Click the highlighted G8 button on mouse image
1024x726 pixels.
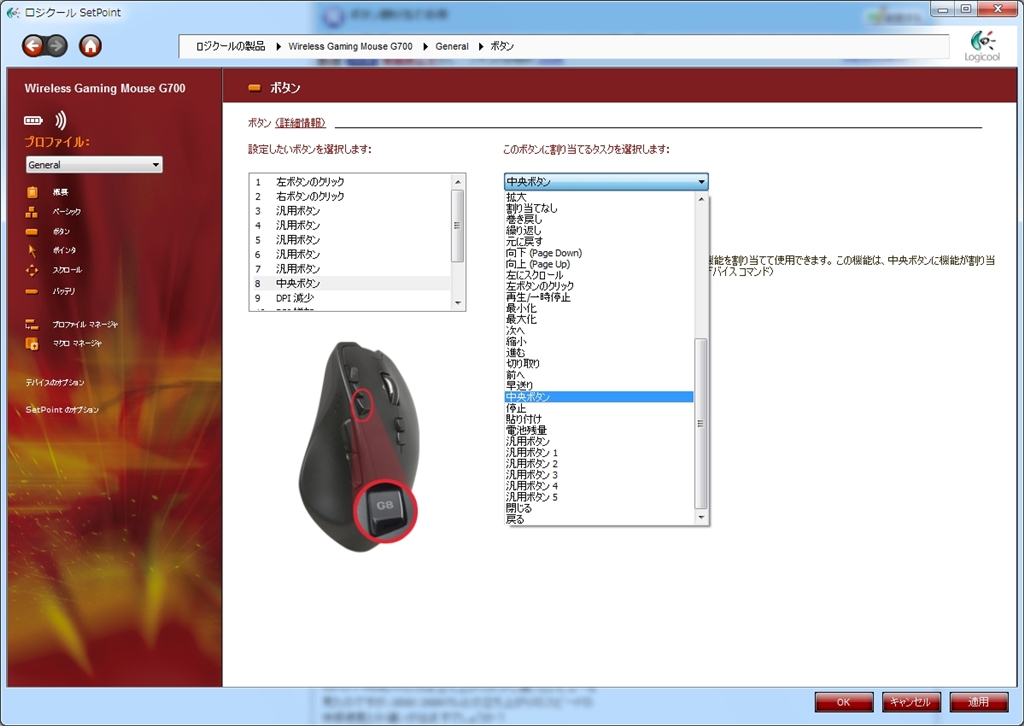(385, 511)
